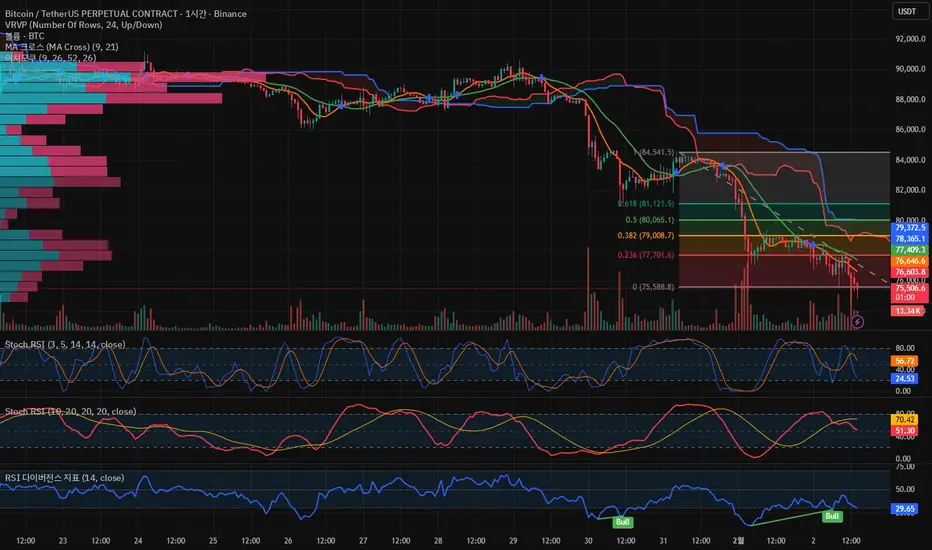Click the 13.34K volume tag
The image size is (932, 550).
click(907, 311)
